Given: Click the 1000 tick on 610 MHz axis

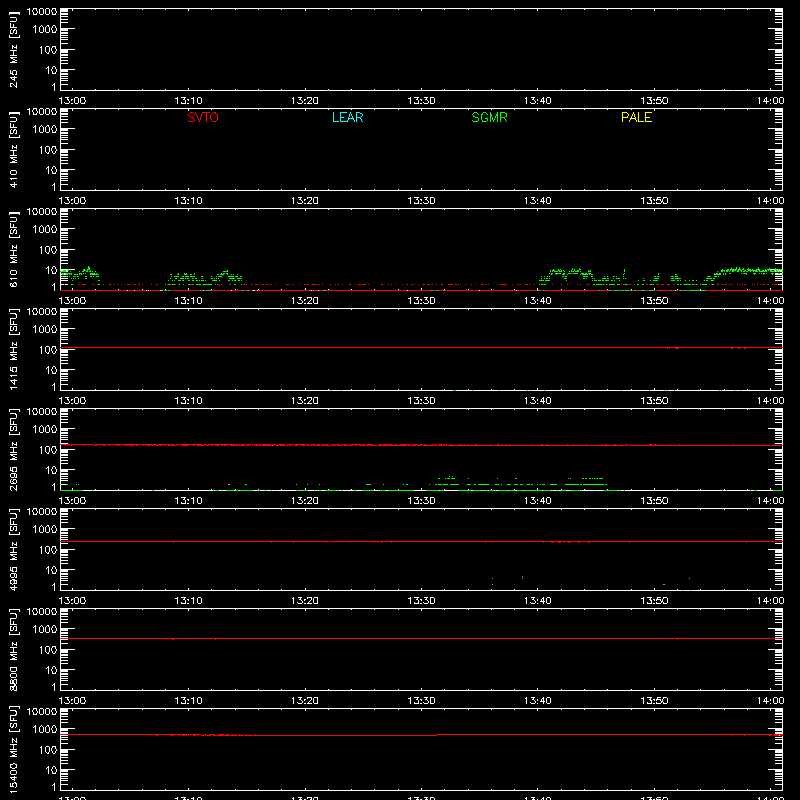Looking at the screenshot, I should click(x=45, y=230).
